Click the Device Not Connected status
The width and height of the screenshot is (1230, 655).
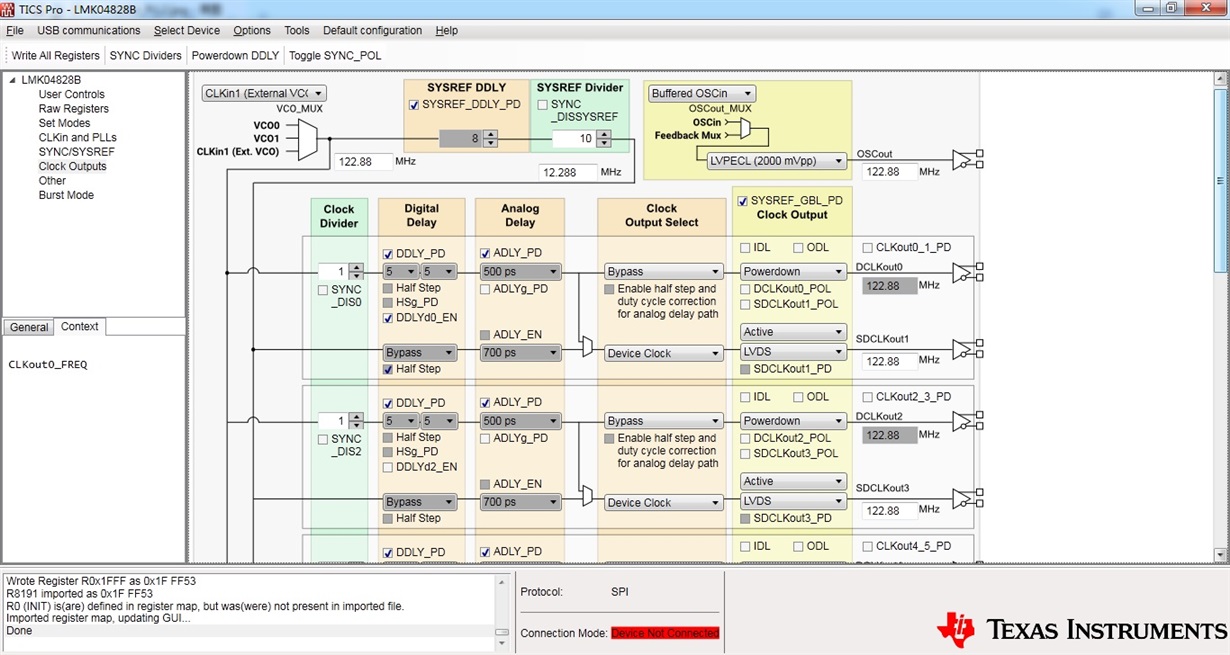click(665, 633)
